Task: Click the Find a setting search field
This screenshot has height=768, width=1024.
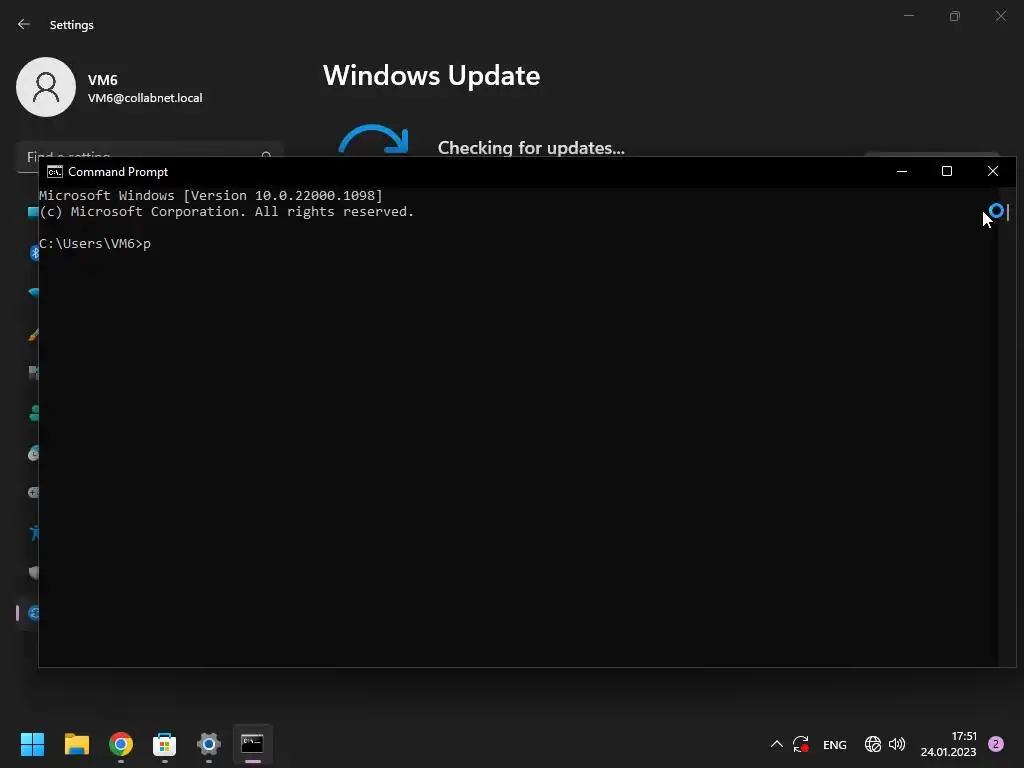Action: tap(150, 150)
